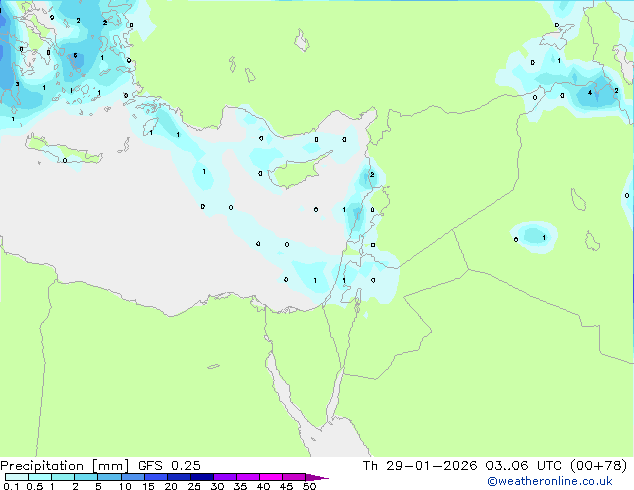
Task: Click the "GFS 0.25" model label
Action: (x=169, y=466)
